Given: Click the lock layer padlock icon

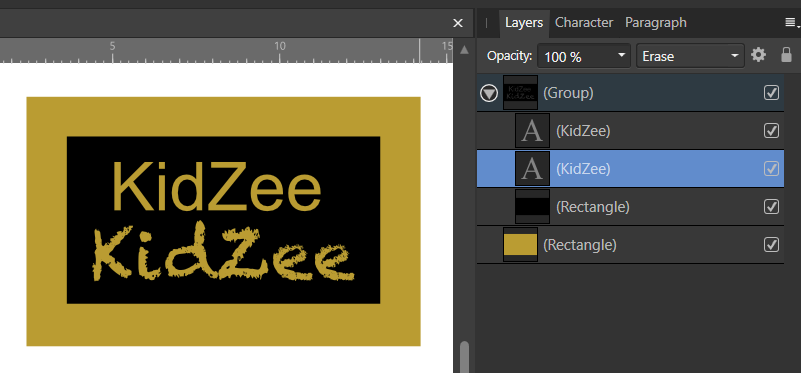Looking at the screenshot, I should coord(787,55).
